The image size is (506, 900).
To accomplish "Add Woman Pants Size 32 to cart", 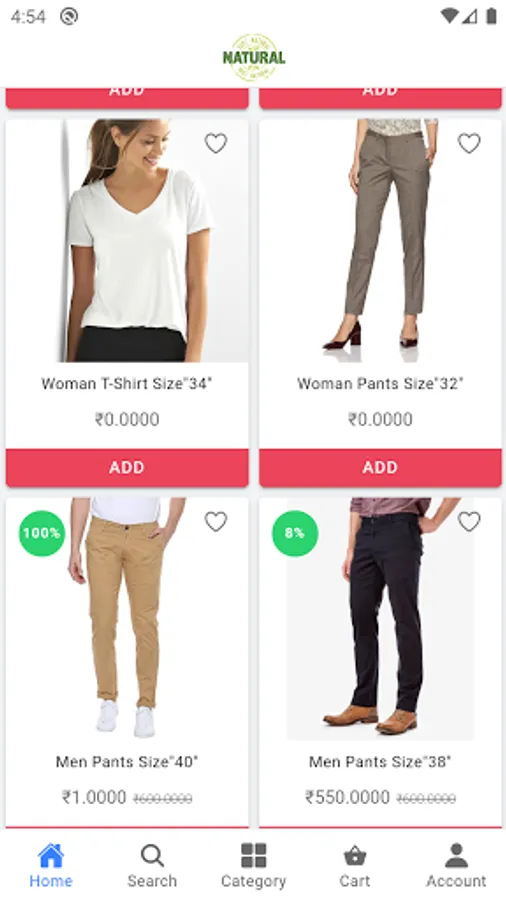I will tap(380, 467).
